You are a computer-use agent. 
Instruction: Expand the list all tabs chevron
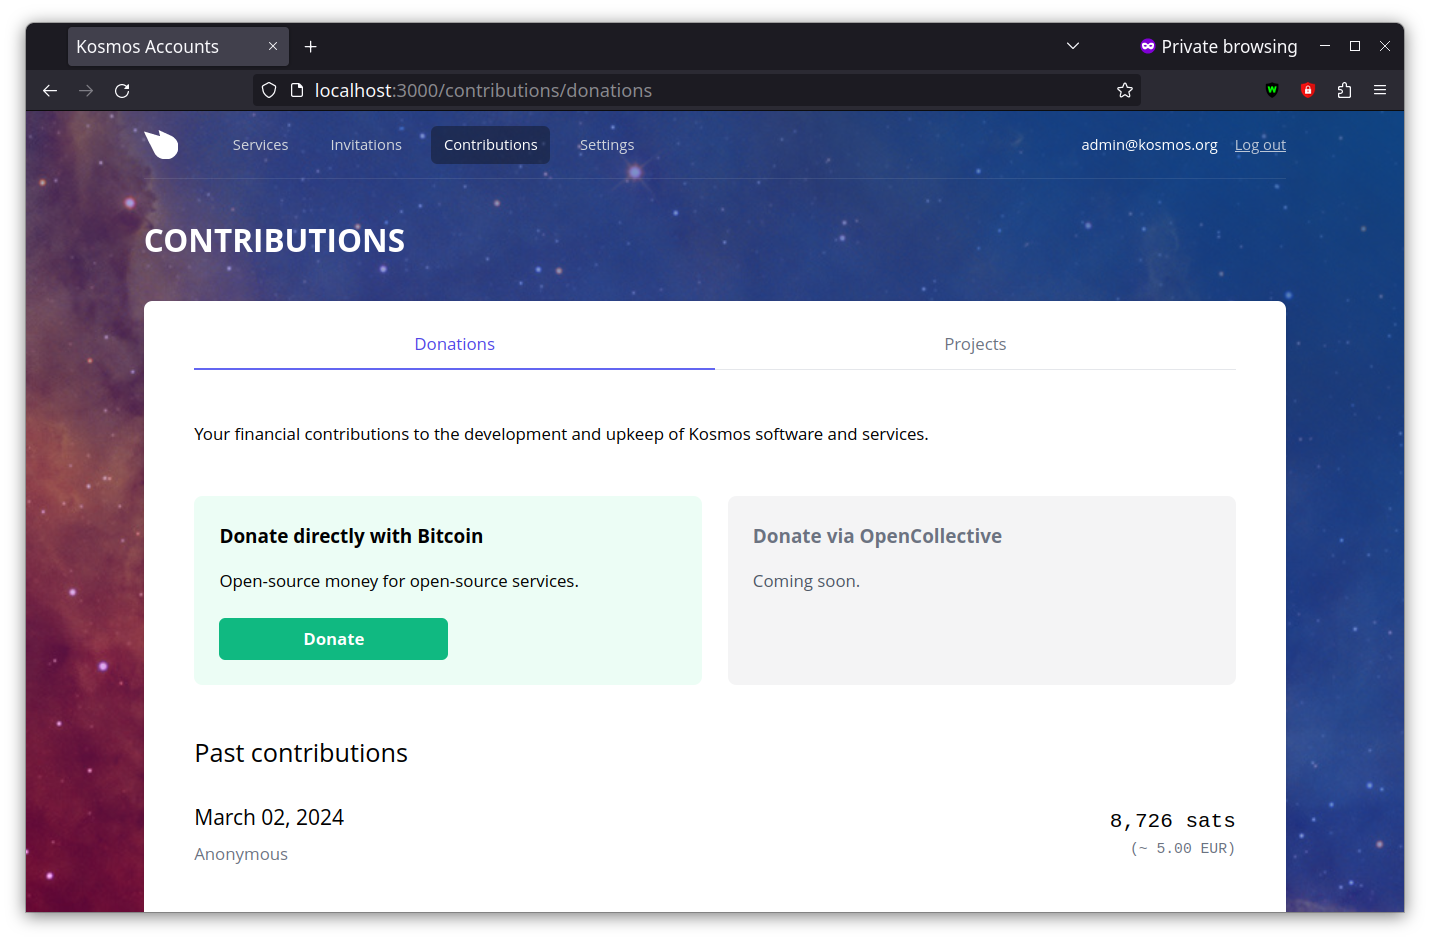(1073, 47)
